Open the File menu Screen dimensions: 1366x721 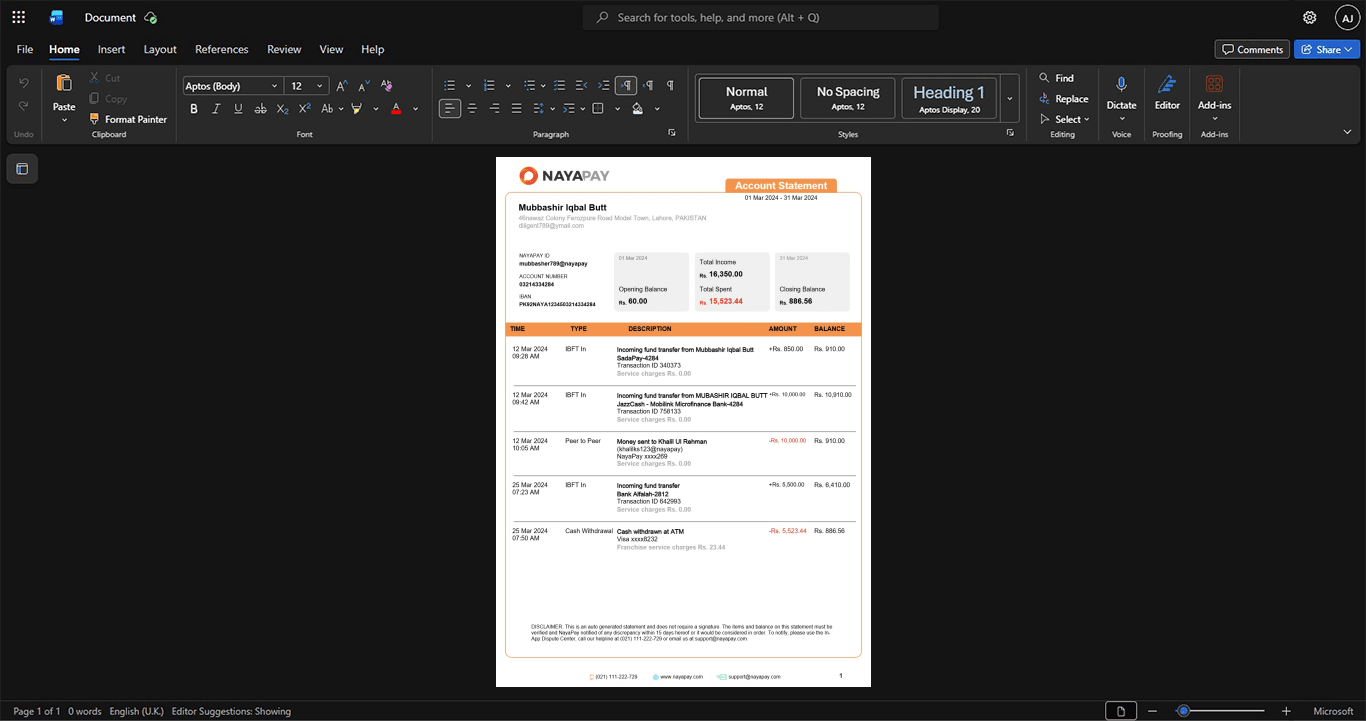tap(25, 49)
